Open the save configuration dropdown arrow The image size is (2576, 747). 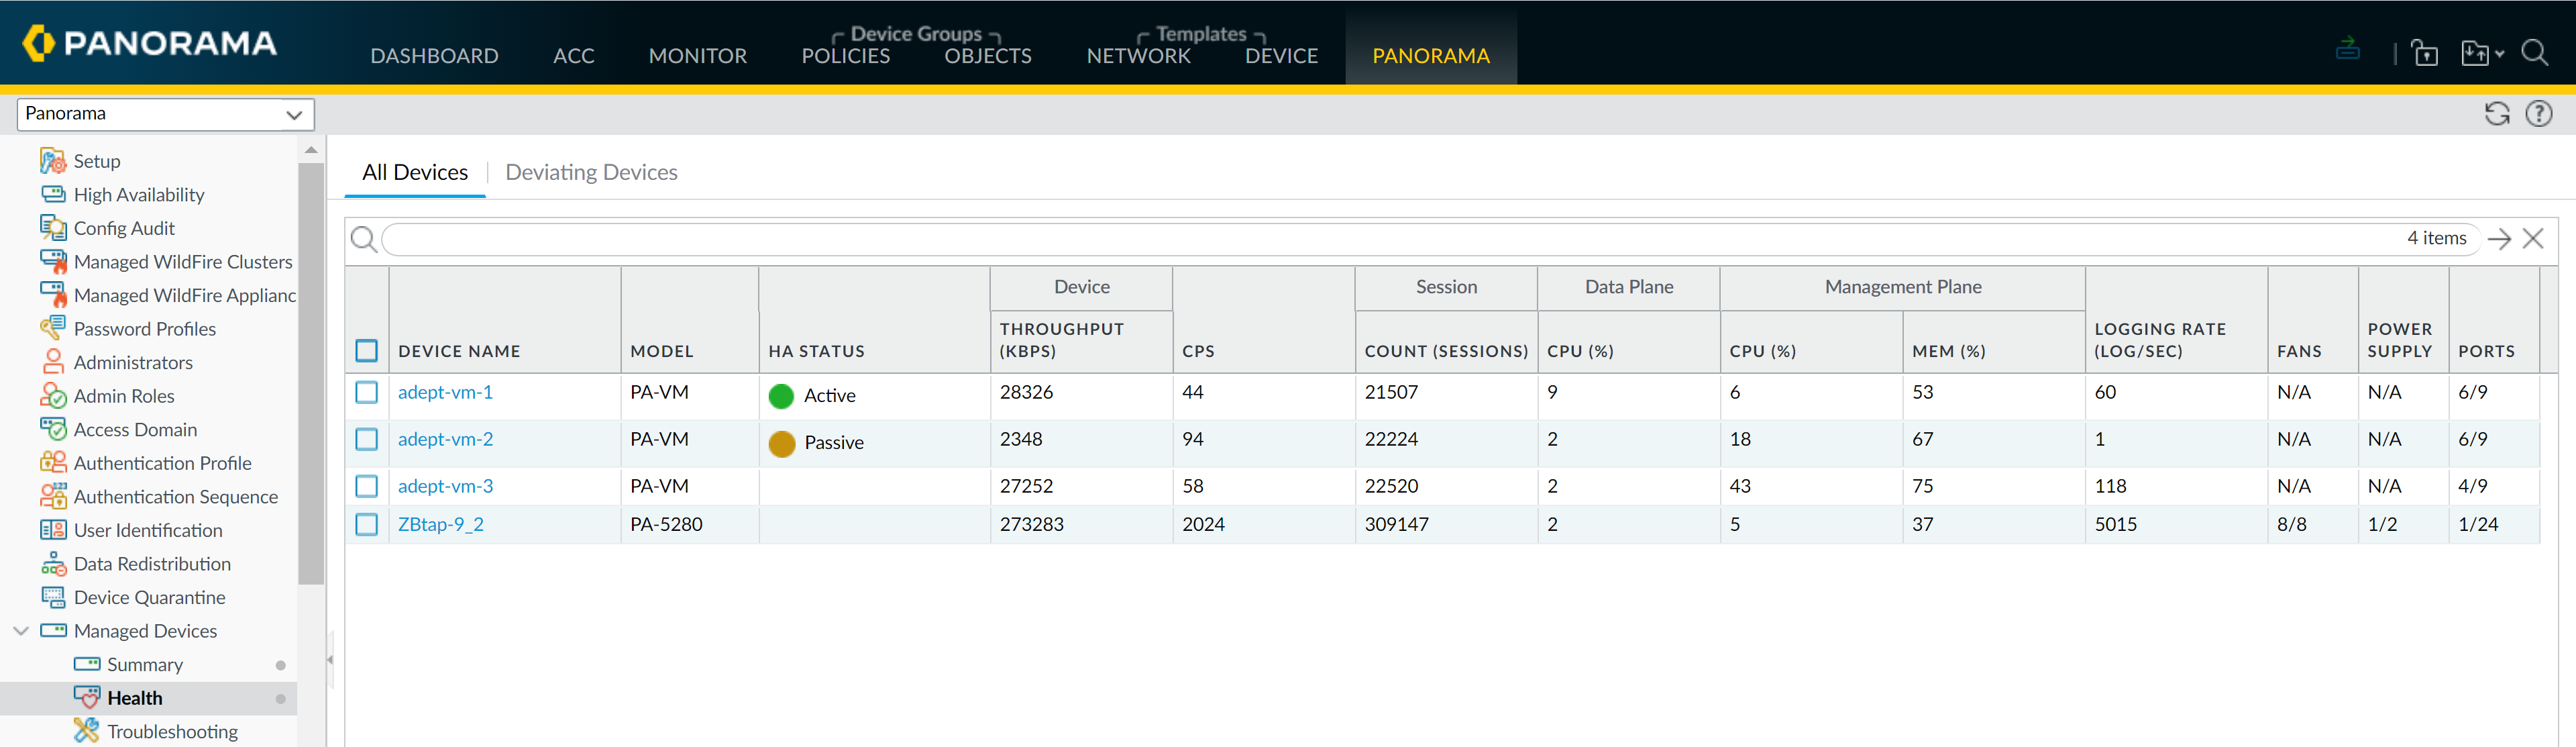tap(2499, 54)
